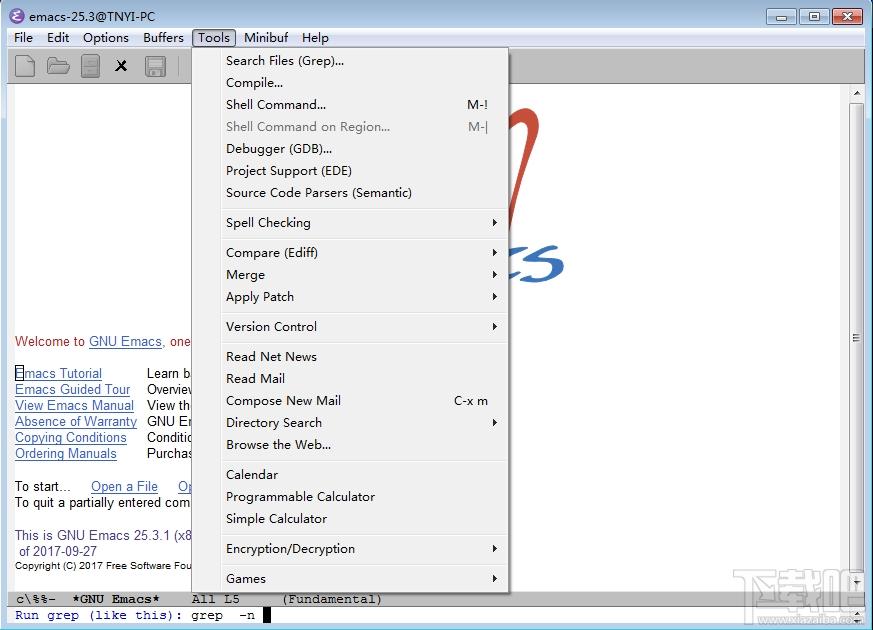Viewport: 873px width, 630px height.
Task: Follow the GNU Emacs link
Action: [125, 342]
